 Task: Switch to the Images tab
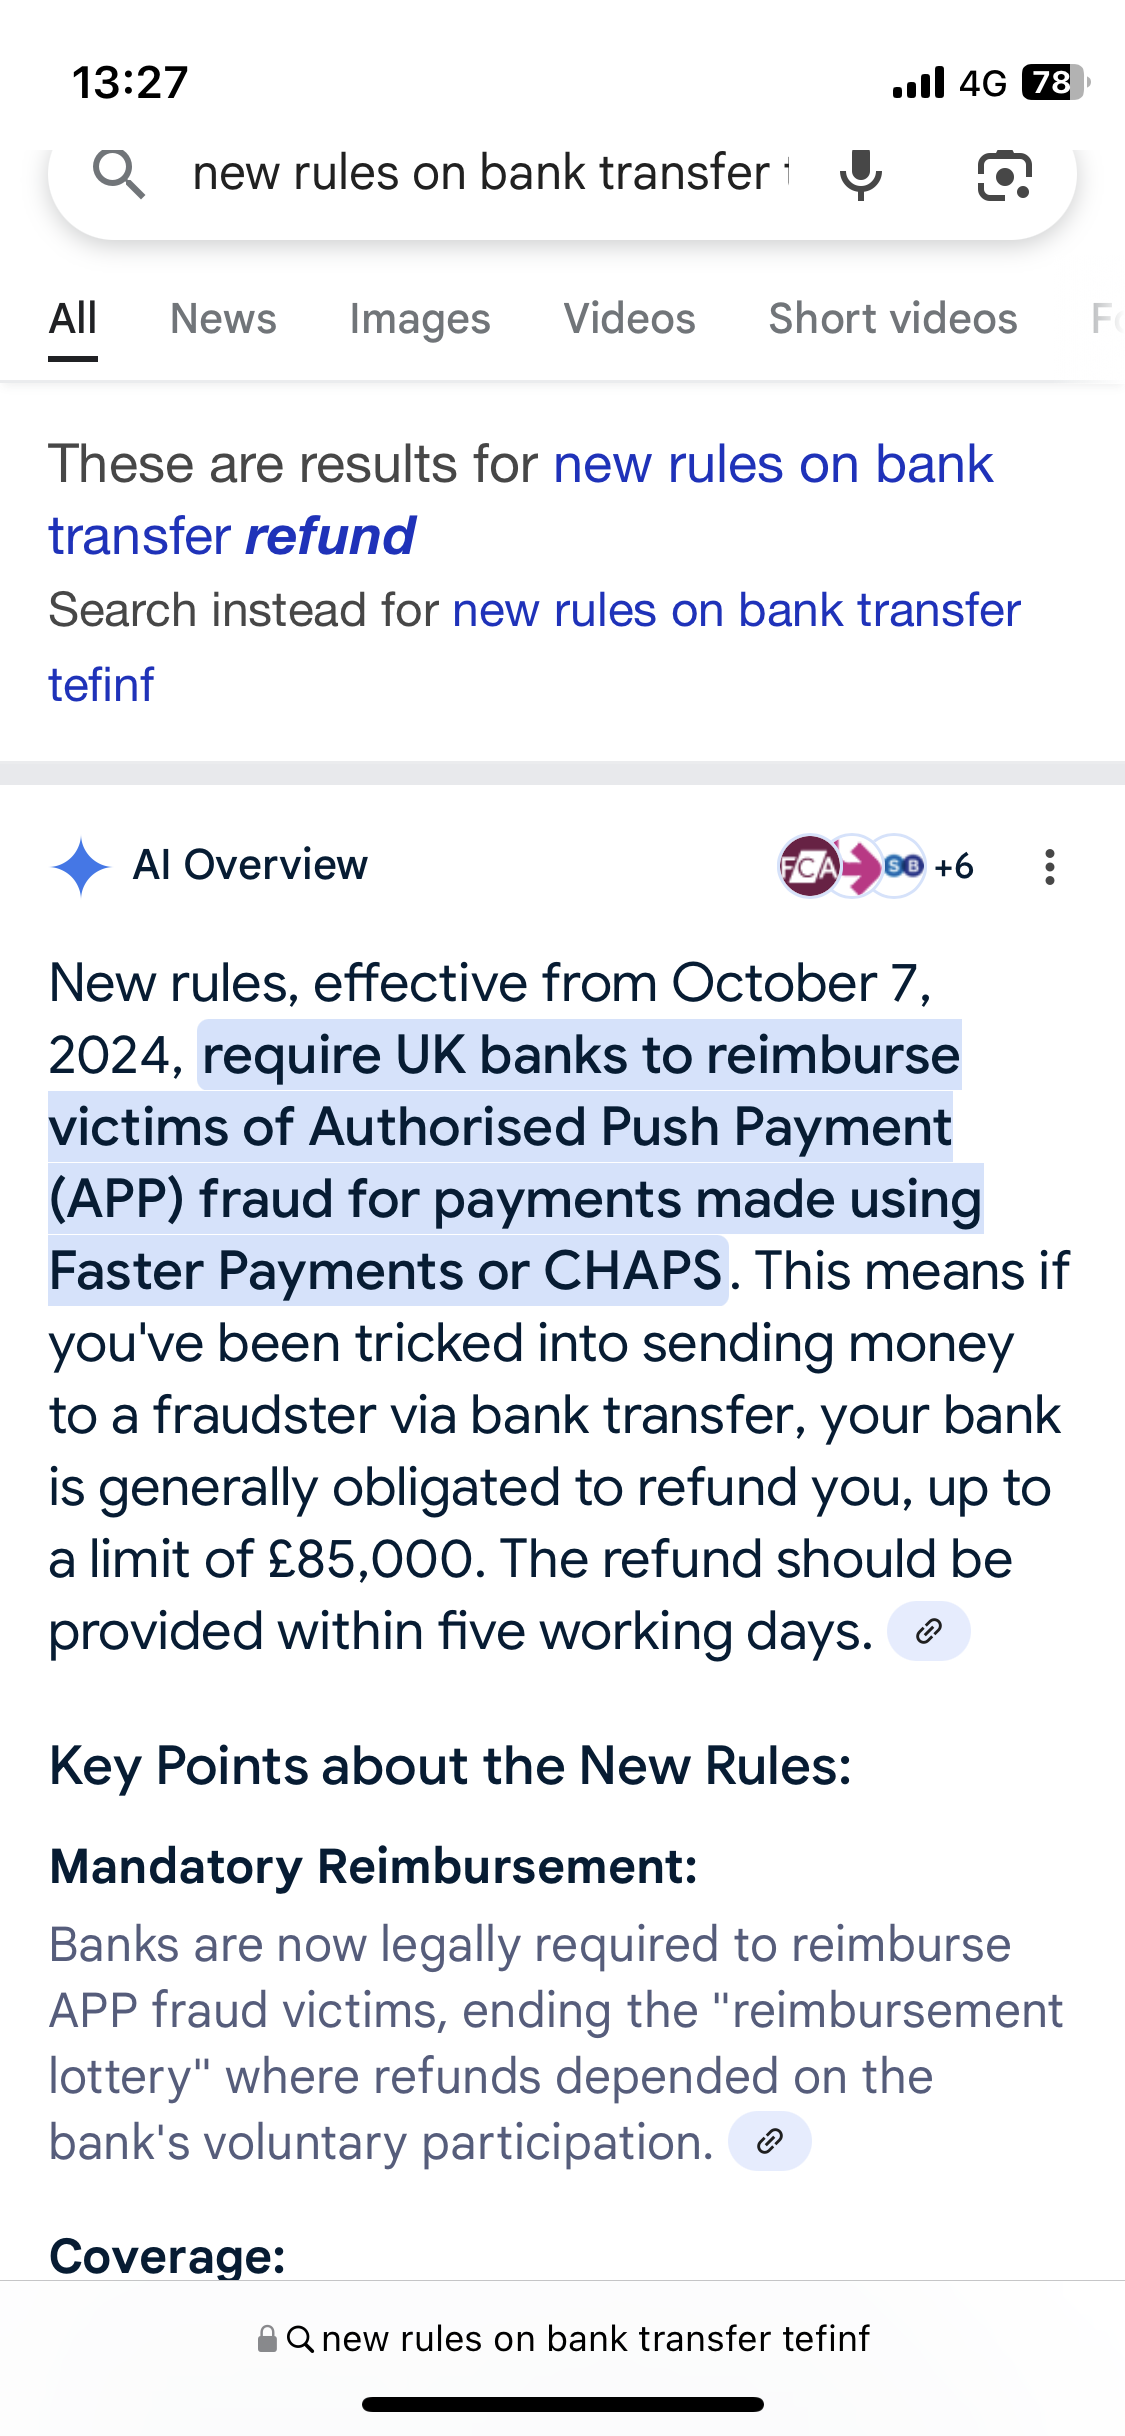click(x=420, y=319)
